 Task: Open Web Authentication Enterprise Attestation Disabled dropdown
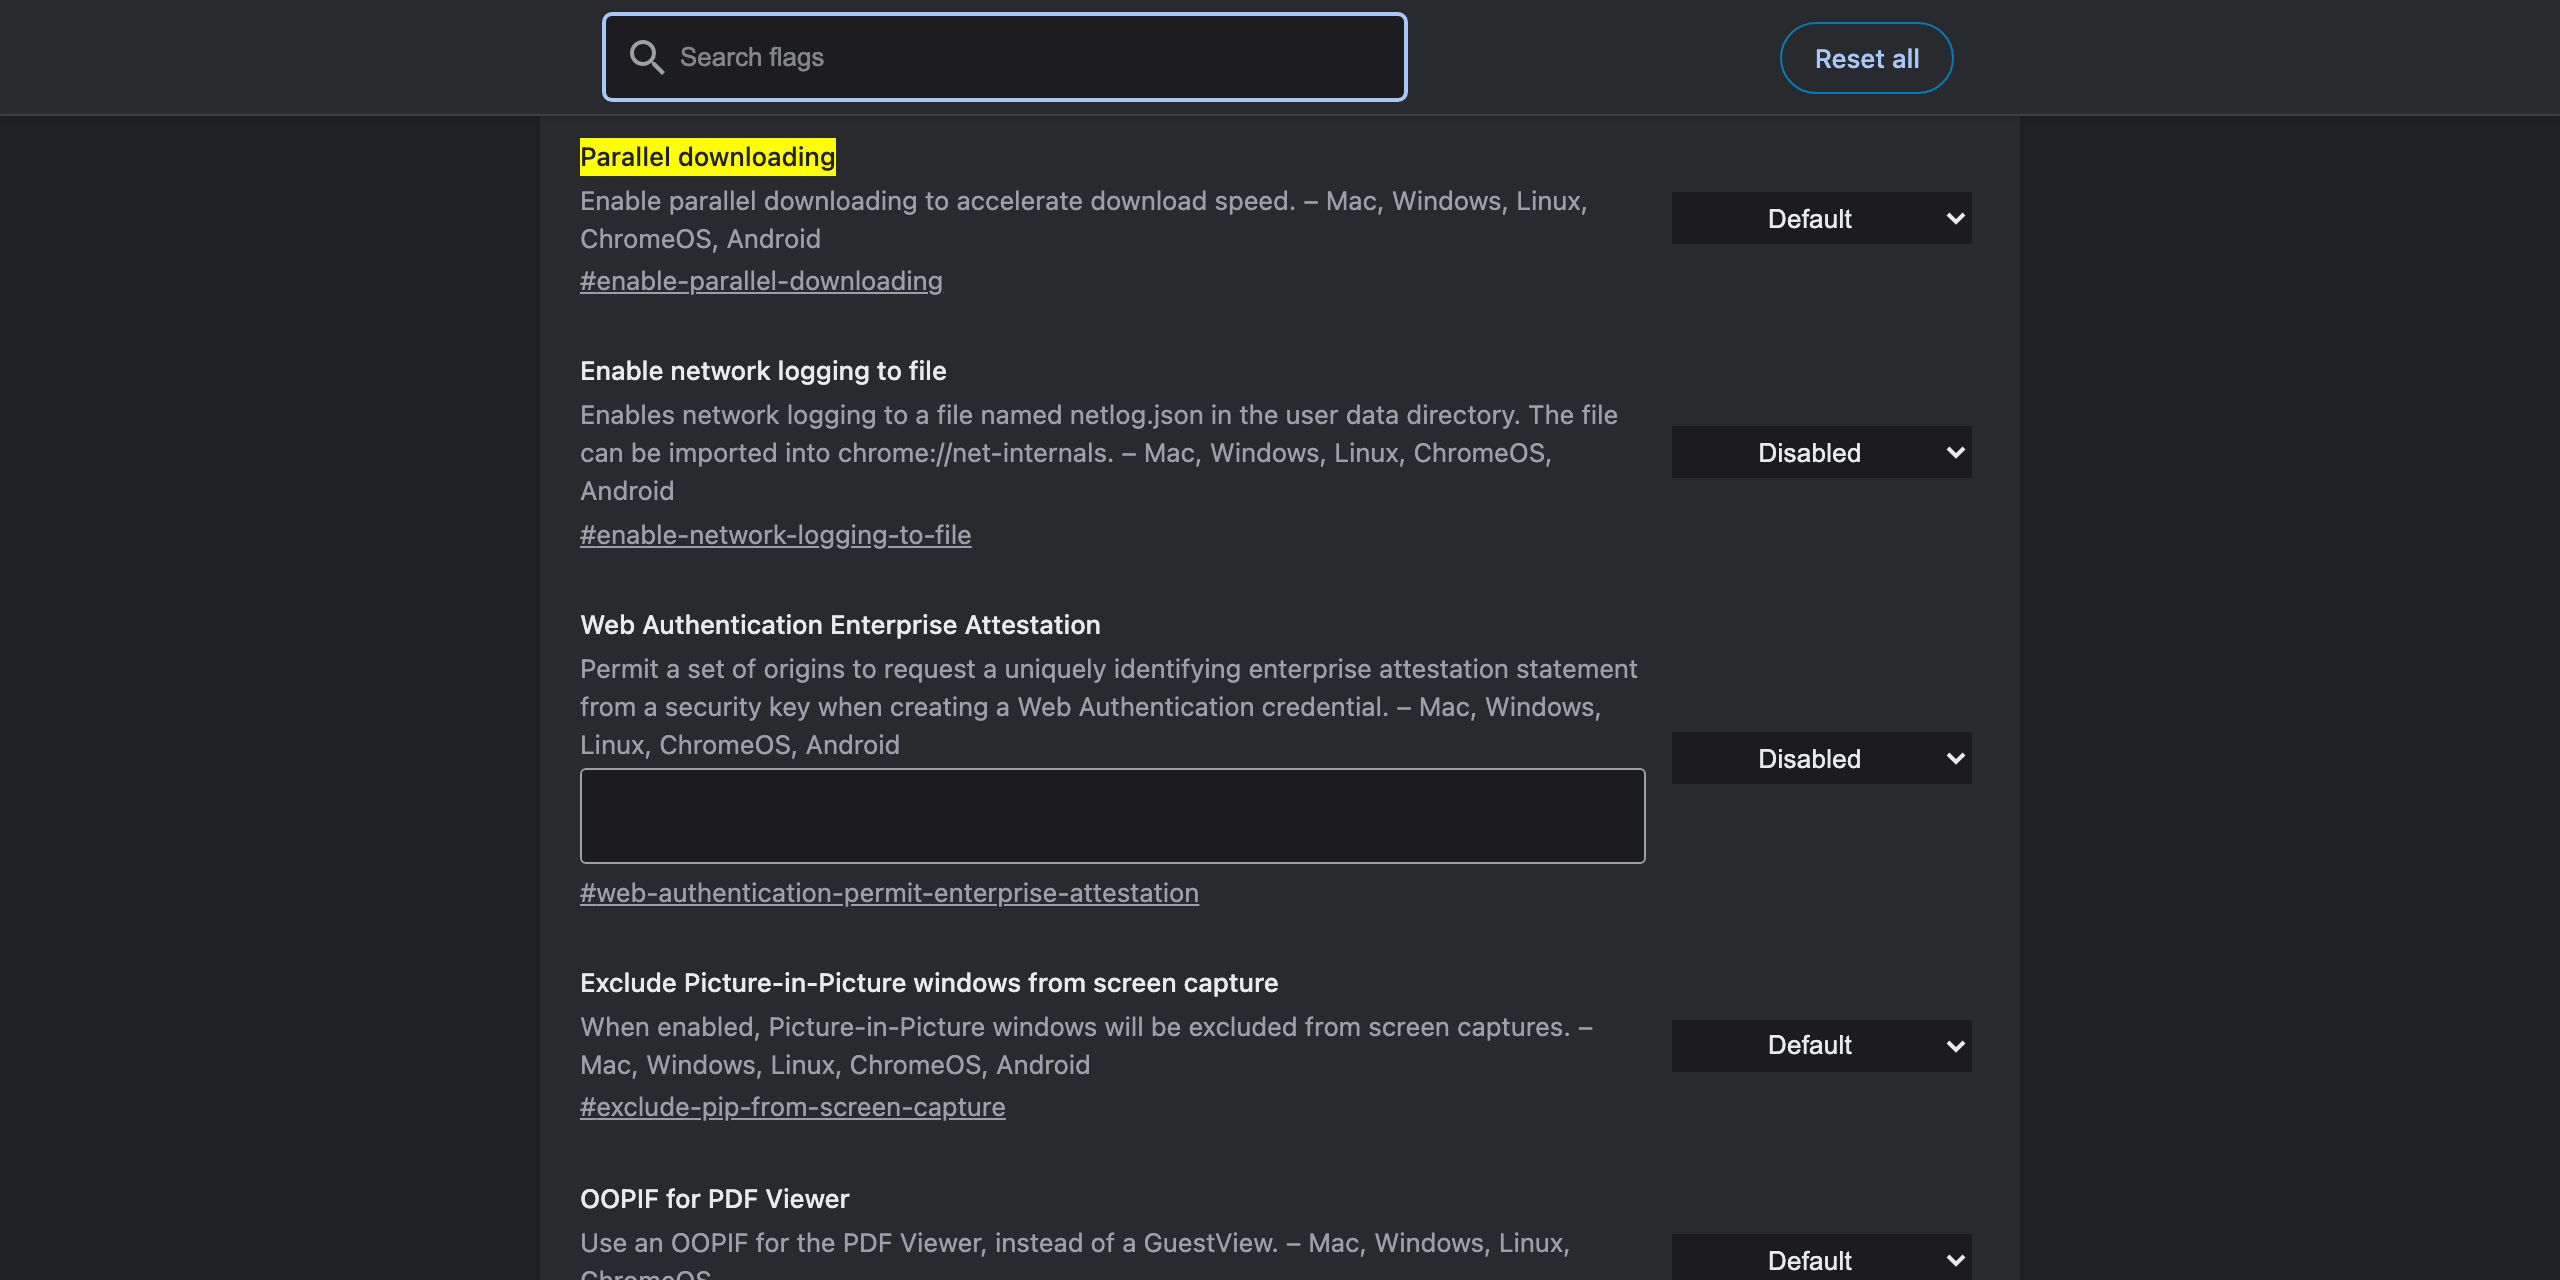point(1821,758)
